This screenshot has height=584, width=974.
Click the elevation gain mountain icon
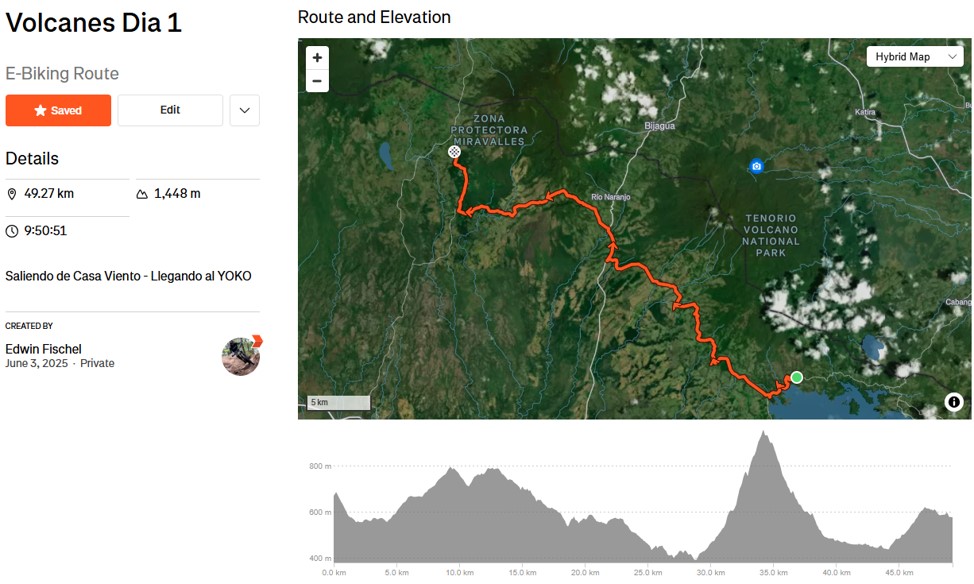(x=142, y=194)
